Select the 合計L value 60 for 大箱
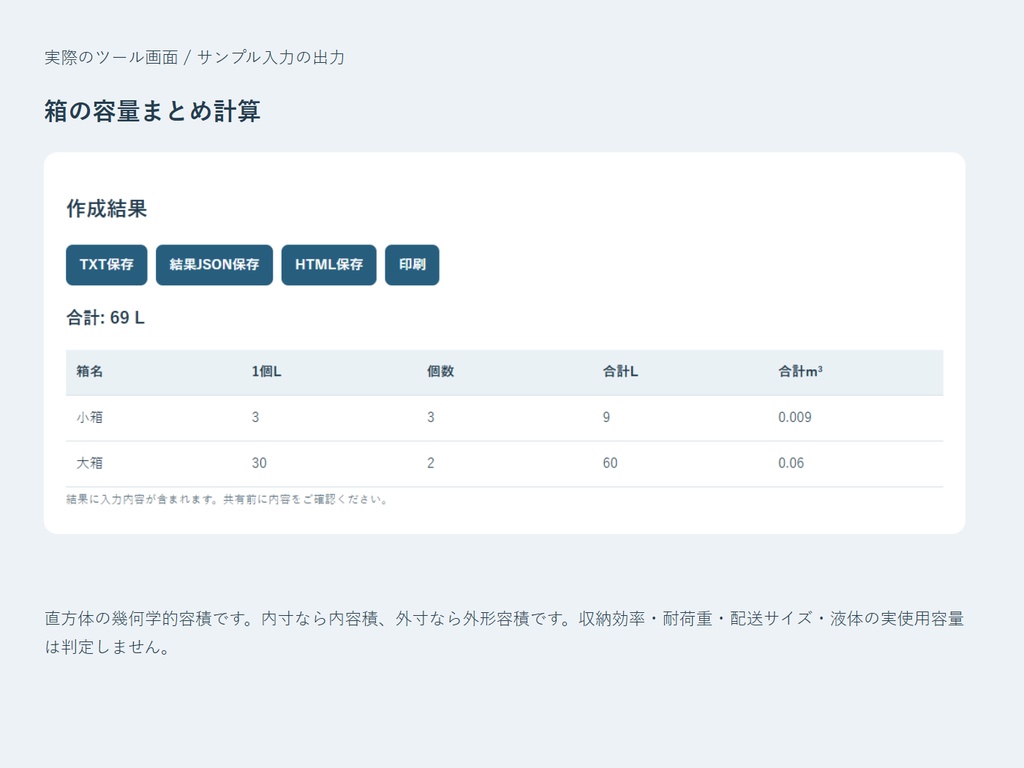This screenshot has height=768, width=1024. point(610,463)
